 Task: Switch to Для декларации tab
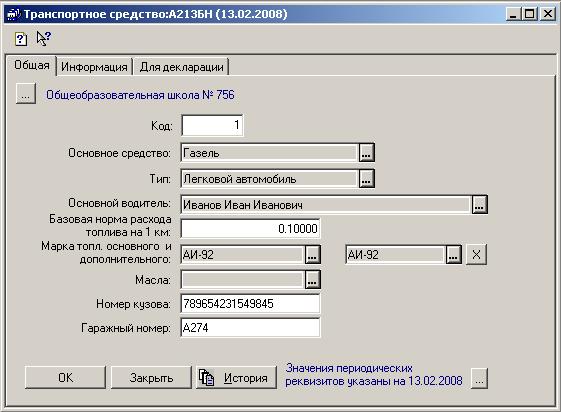pyautogui.click(x=181, y=67)
